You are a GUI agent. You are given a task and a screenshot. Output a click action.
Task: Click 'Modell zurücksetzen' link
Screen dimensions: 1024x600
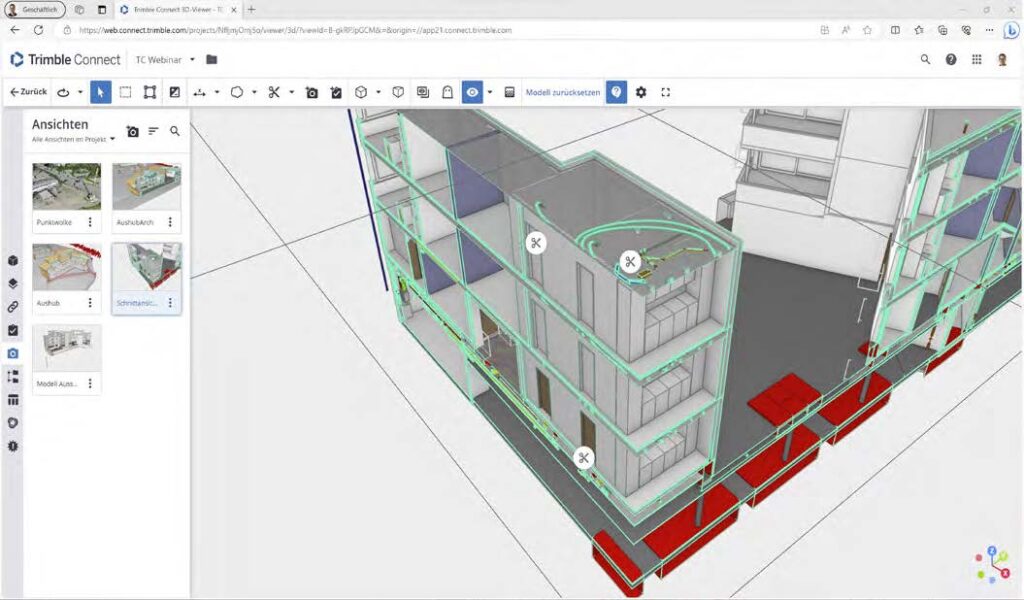(x=563, y=92)
